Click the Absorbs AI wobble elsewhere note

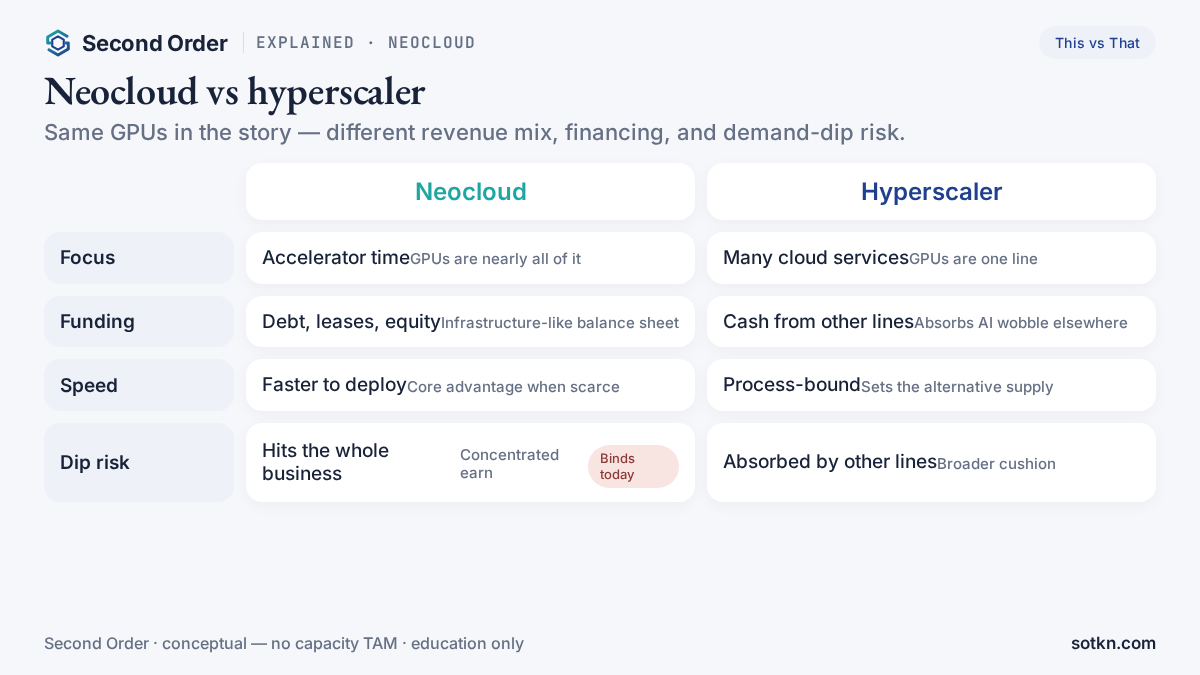[1021, 323]
